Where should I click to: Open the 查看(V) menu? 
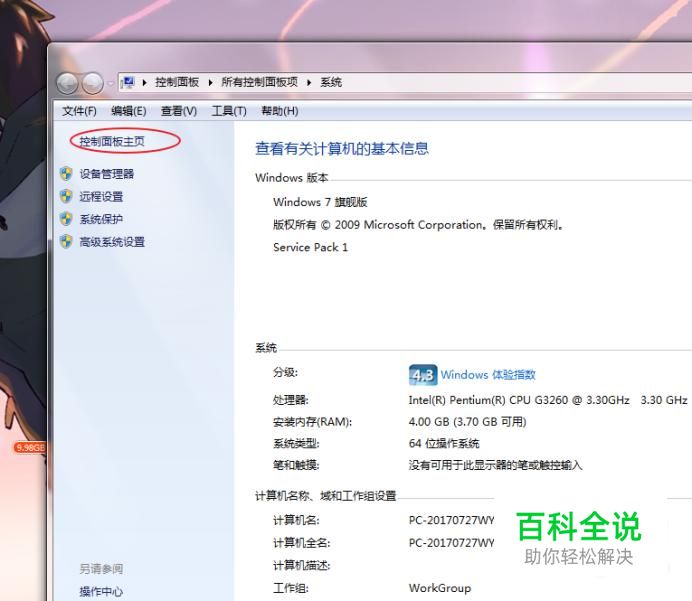[x=179, y=111]
